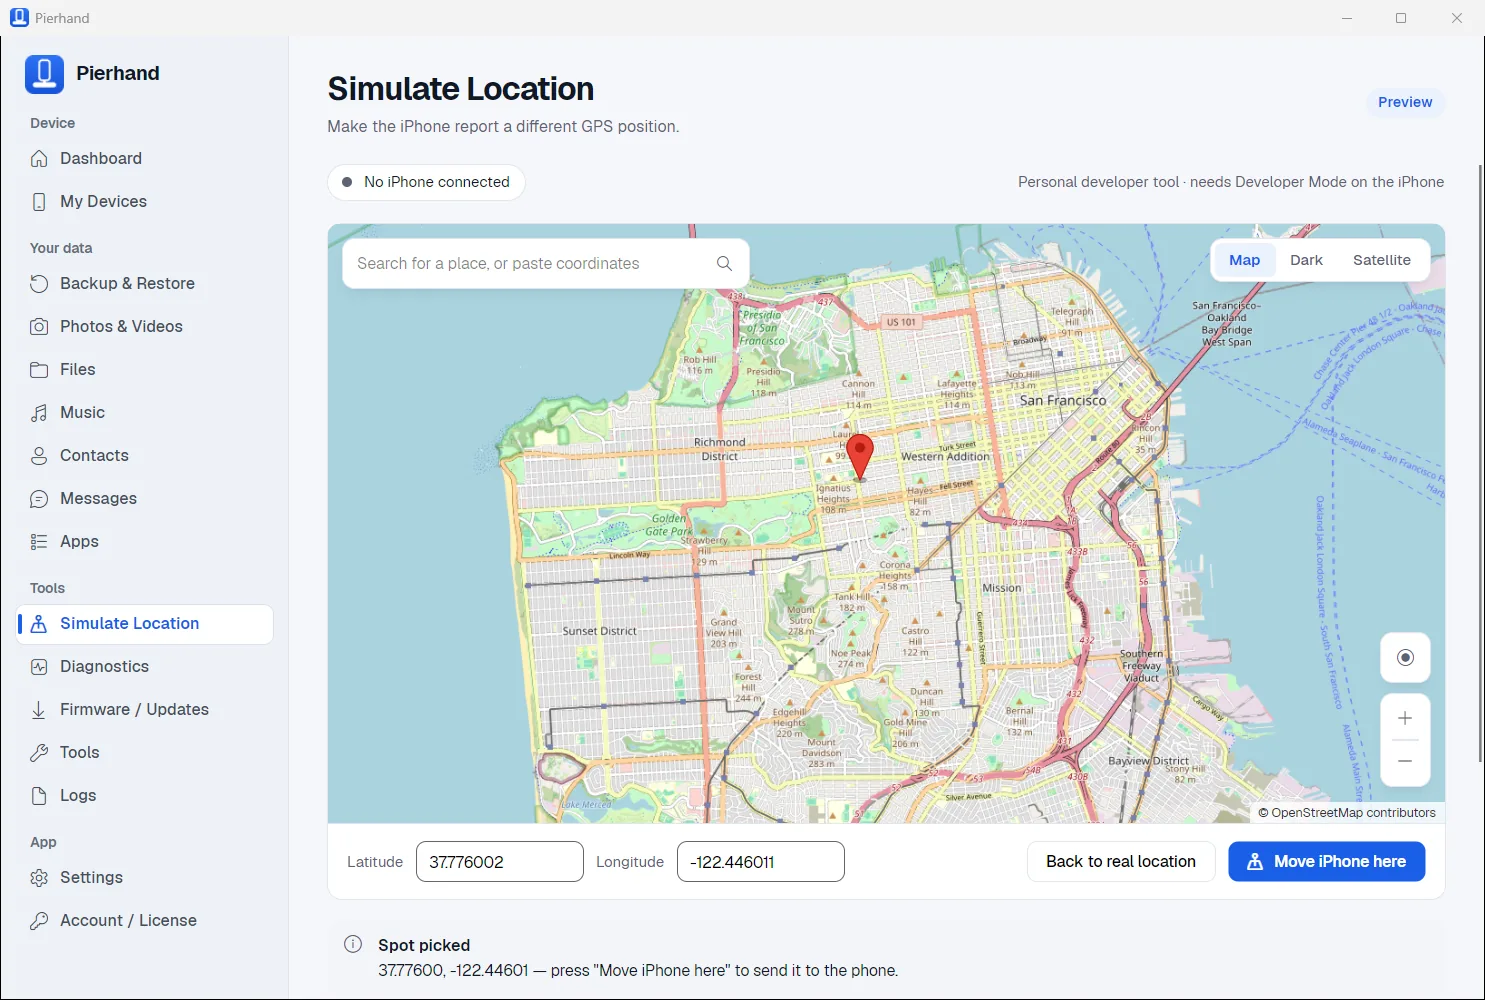Click Back to real location button

[x=1121, y=862]
